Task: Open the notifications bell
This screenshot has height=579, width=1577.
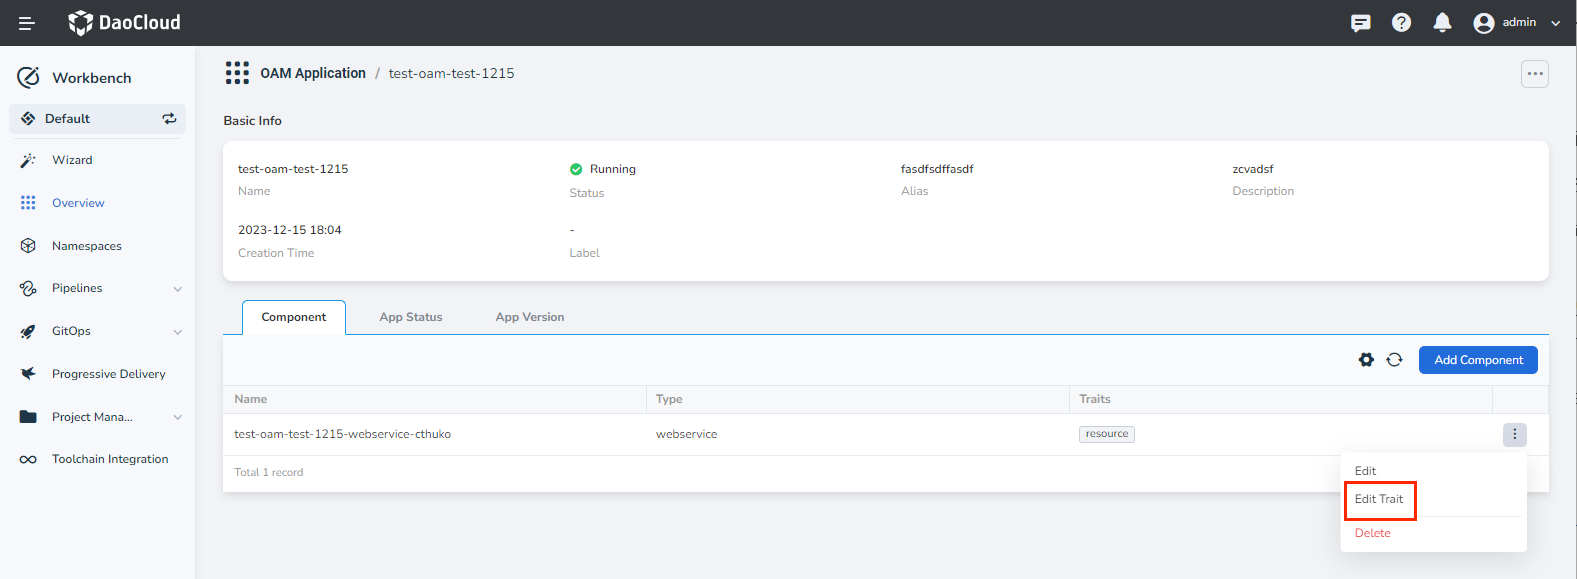Action: point(1442,23)
